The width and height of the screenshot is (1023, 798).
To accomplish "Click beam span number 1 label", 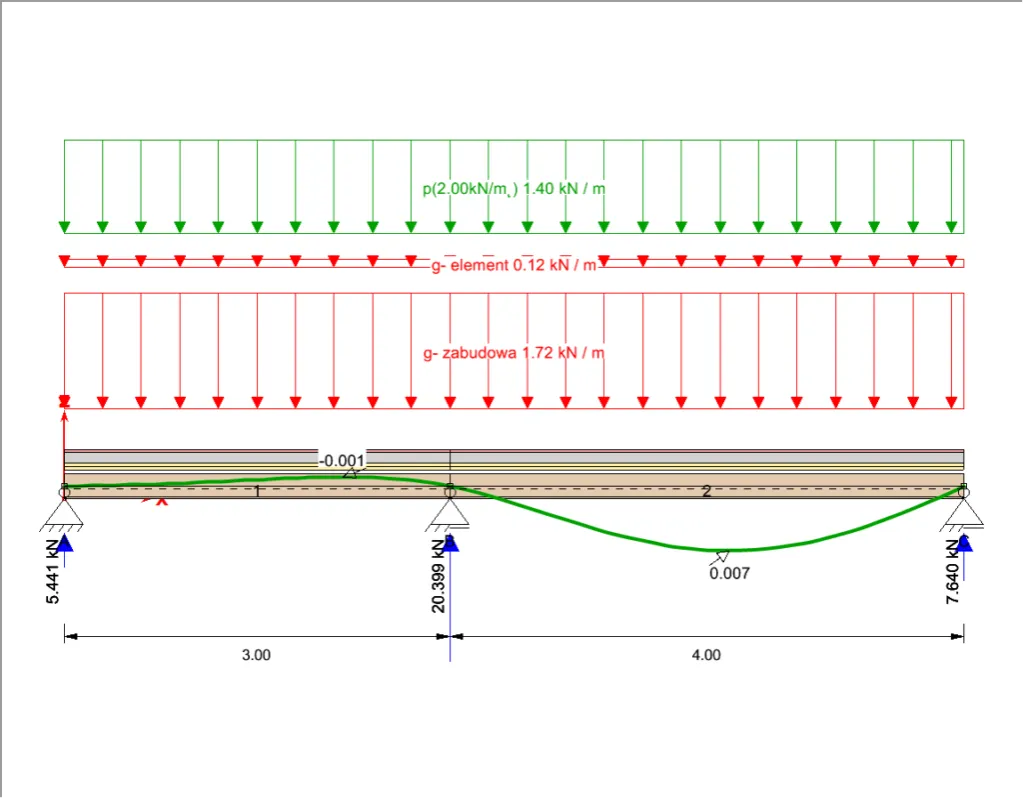I will coord(256,491).
